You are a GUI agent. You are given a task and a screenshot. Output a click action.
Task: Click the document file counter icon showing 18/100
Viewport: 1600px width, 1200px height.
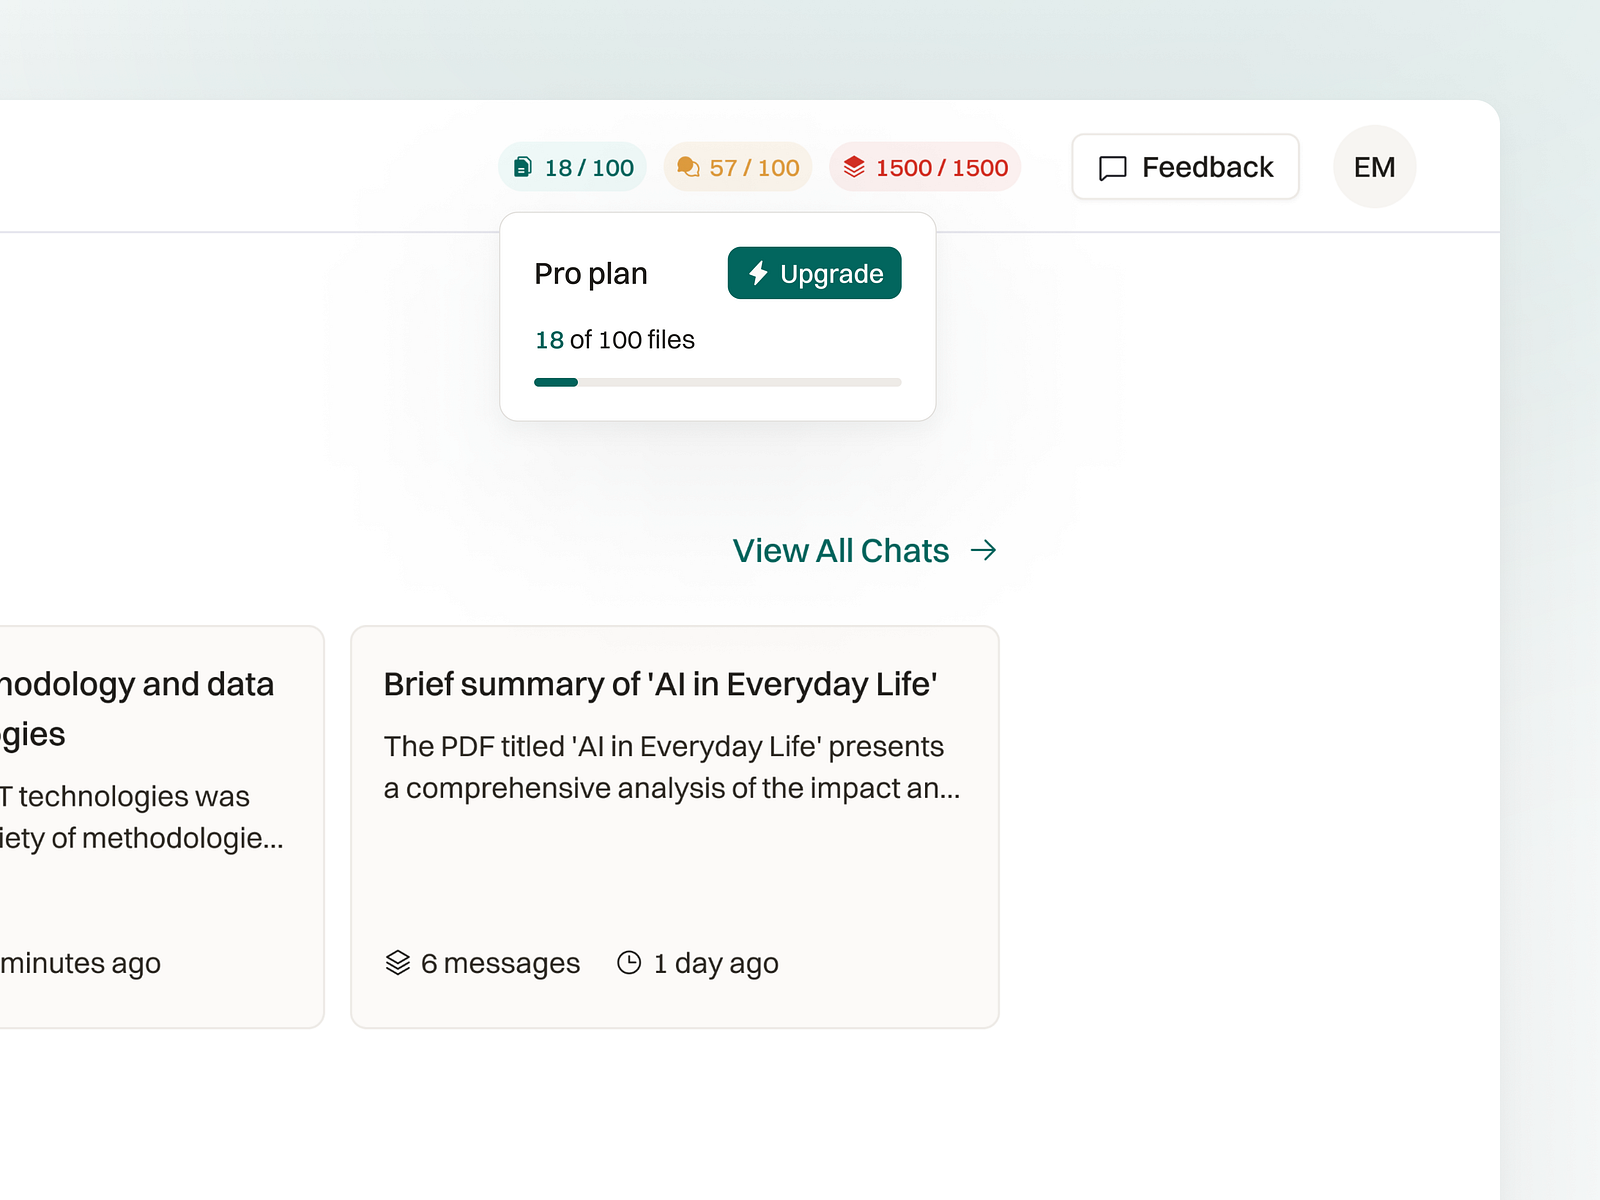click(x=524, y=167)
